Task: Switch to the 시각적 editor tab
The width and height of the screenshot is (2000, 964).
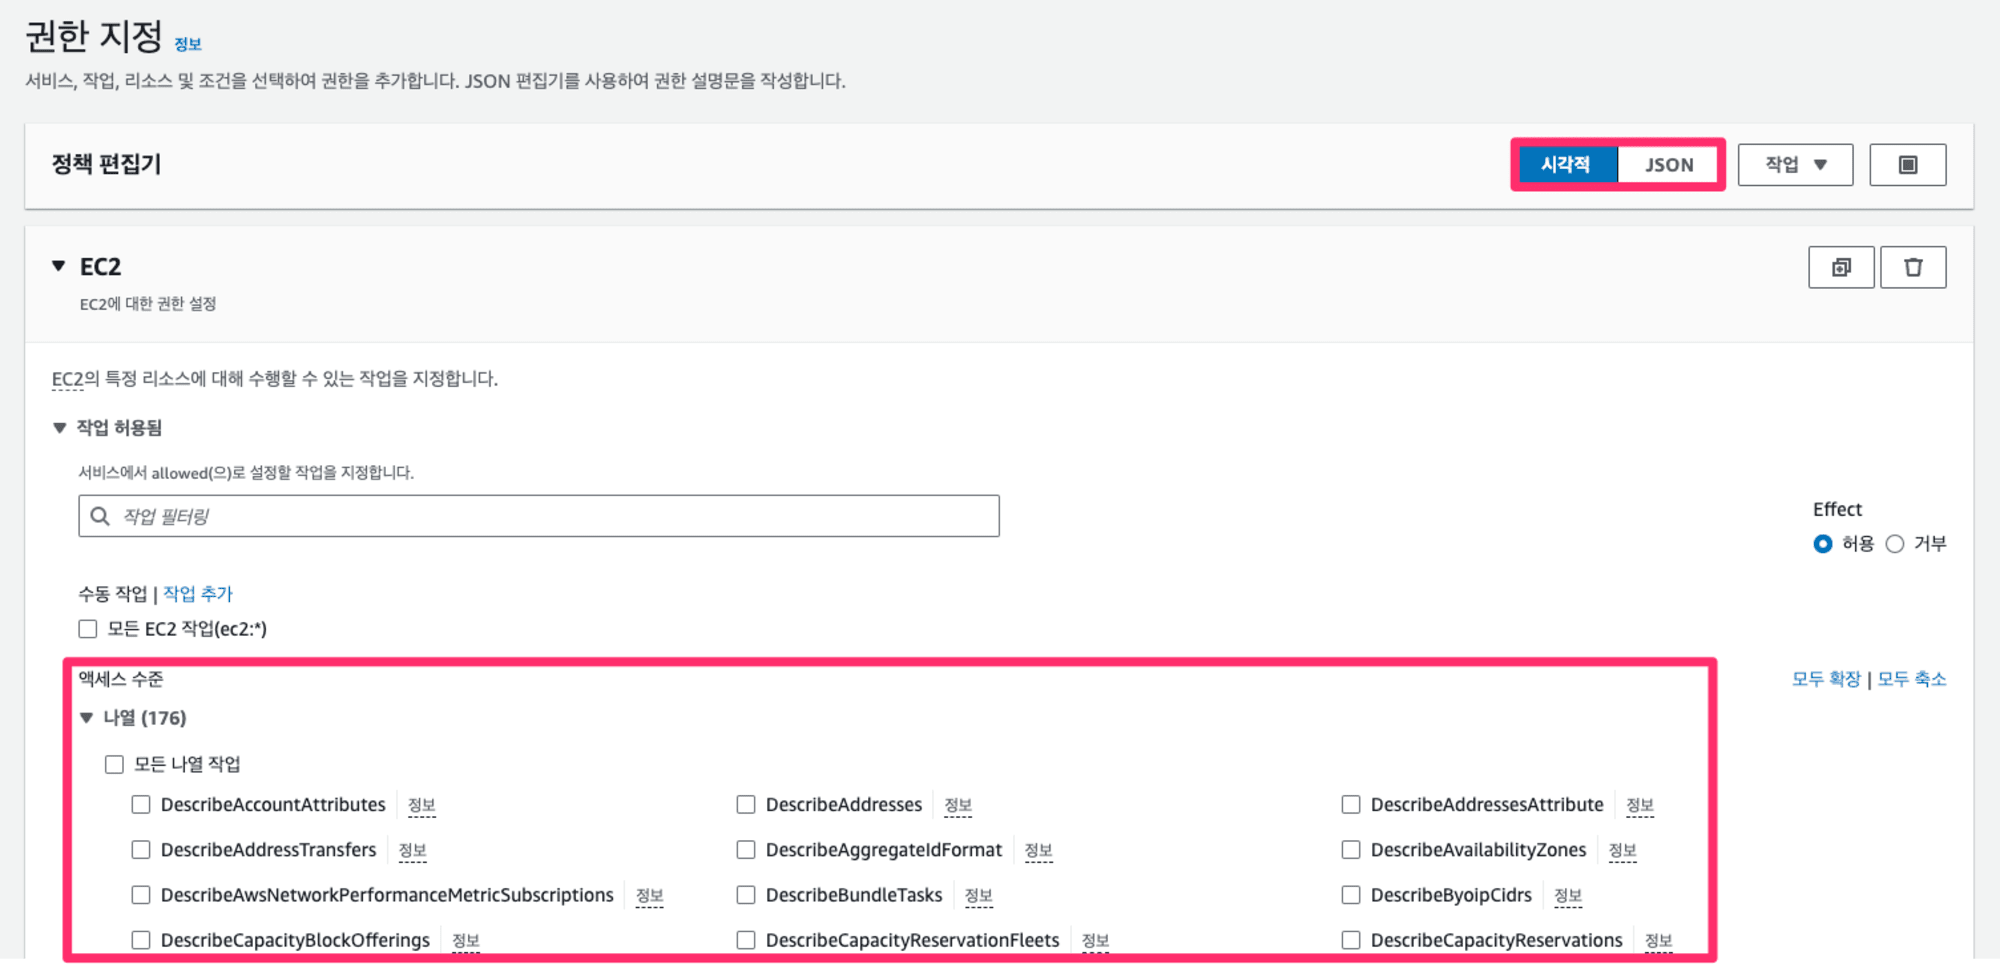Action: [x=1566, y=165]
